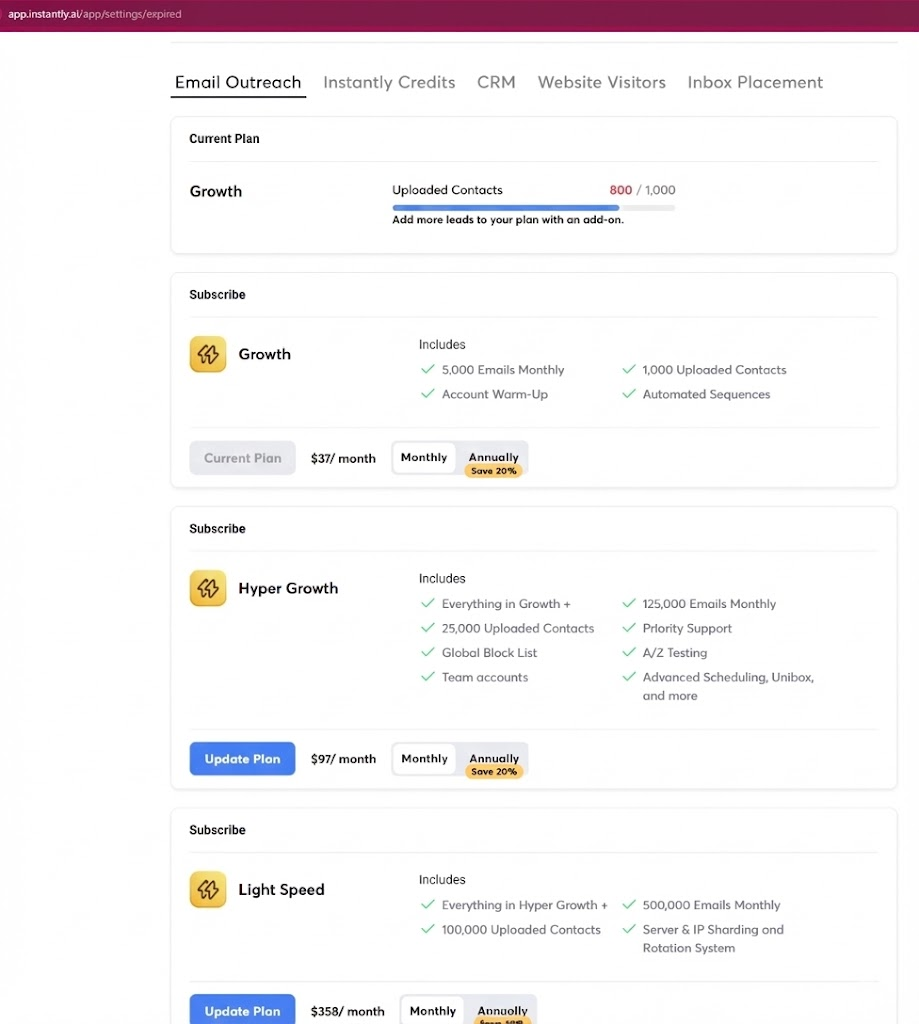Click checkmark beside 500,000 Emails Monthly

click(x=629, y=904)
